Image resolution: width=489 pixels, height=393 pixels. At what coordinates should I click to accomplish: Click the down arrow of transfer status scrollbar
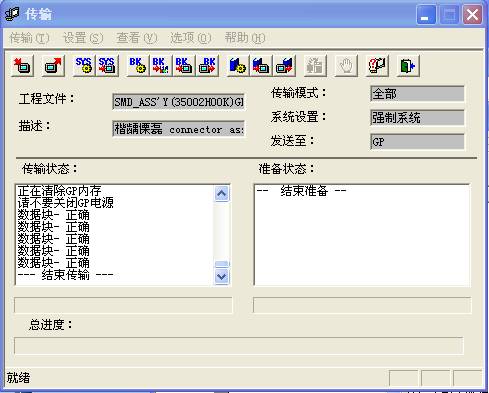[222, 277]
